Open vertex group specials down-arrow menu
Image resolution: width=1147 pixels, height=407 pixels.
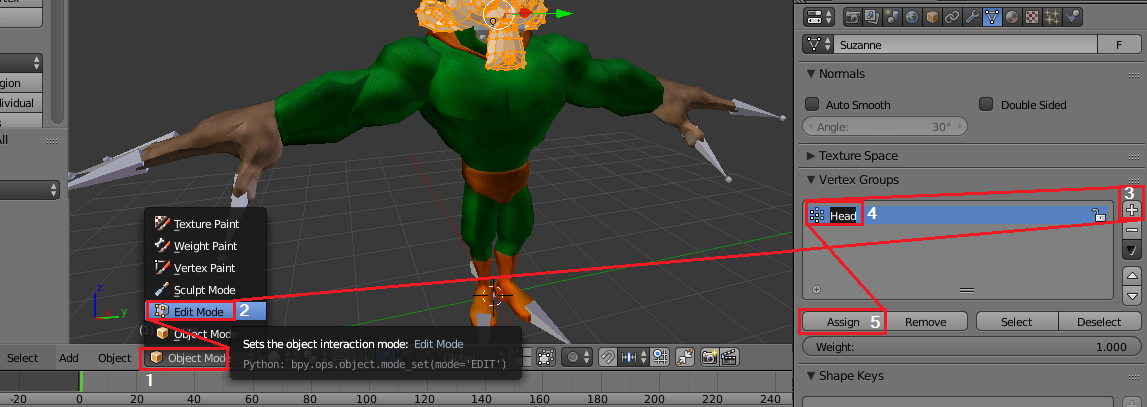1132,250
